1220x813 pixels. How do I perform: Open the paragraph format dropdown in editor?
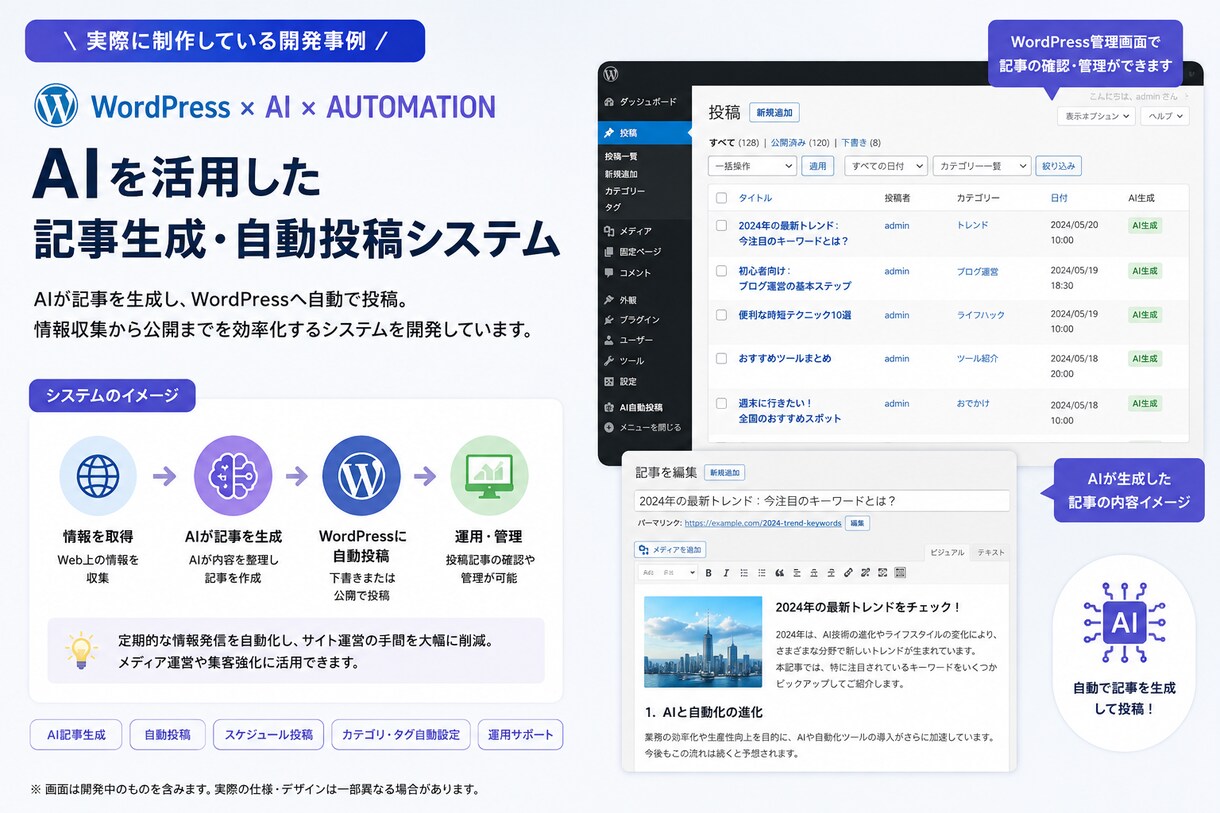click(x=668, y=573)
